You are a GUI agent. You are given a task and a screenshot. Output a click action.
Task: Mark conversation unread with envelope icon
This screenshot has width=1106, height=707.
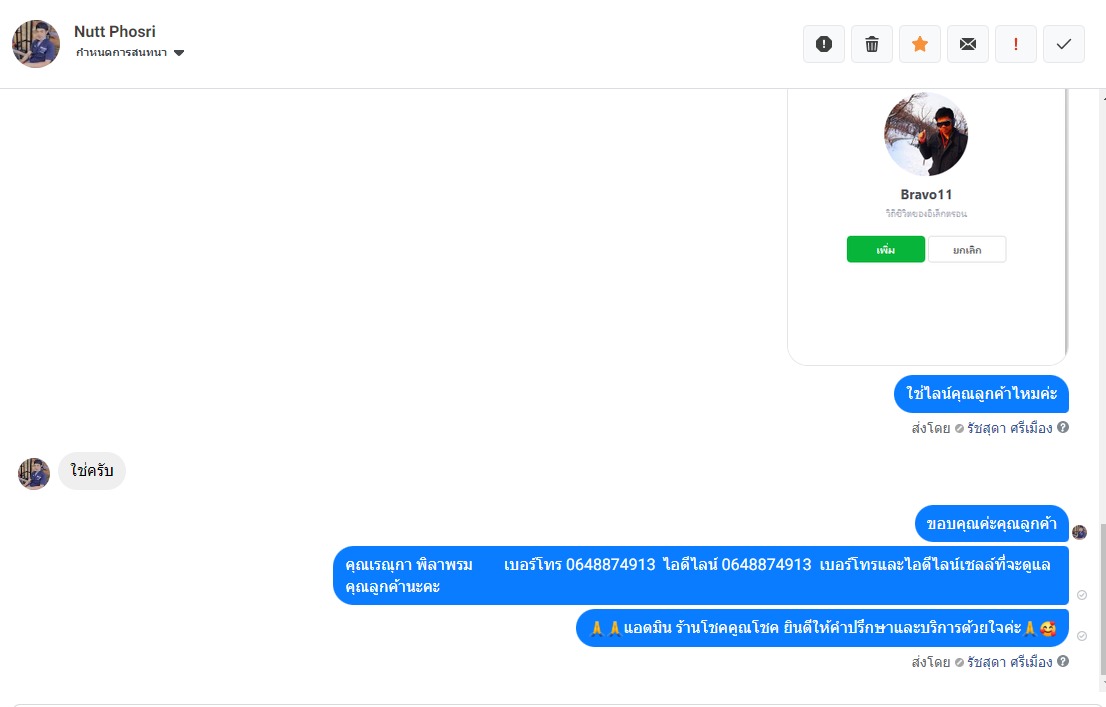968,44
